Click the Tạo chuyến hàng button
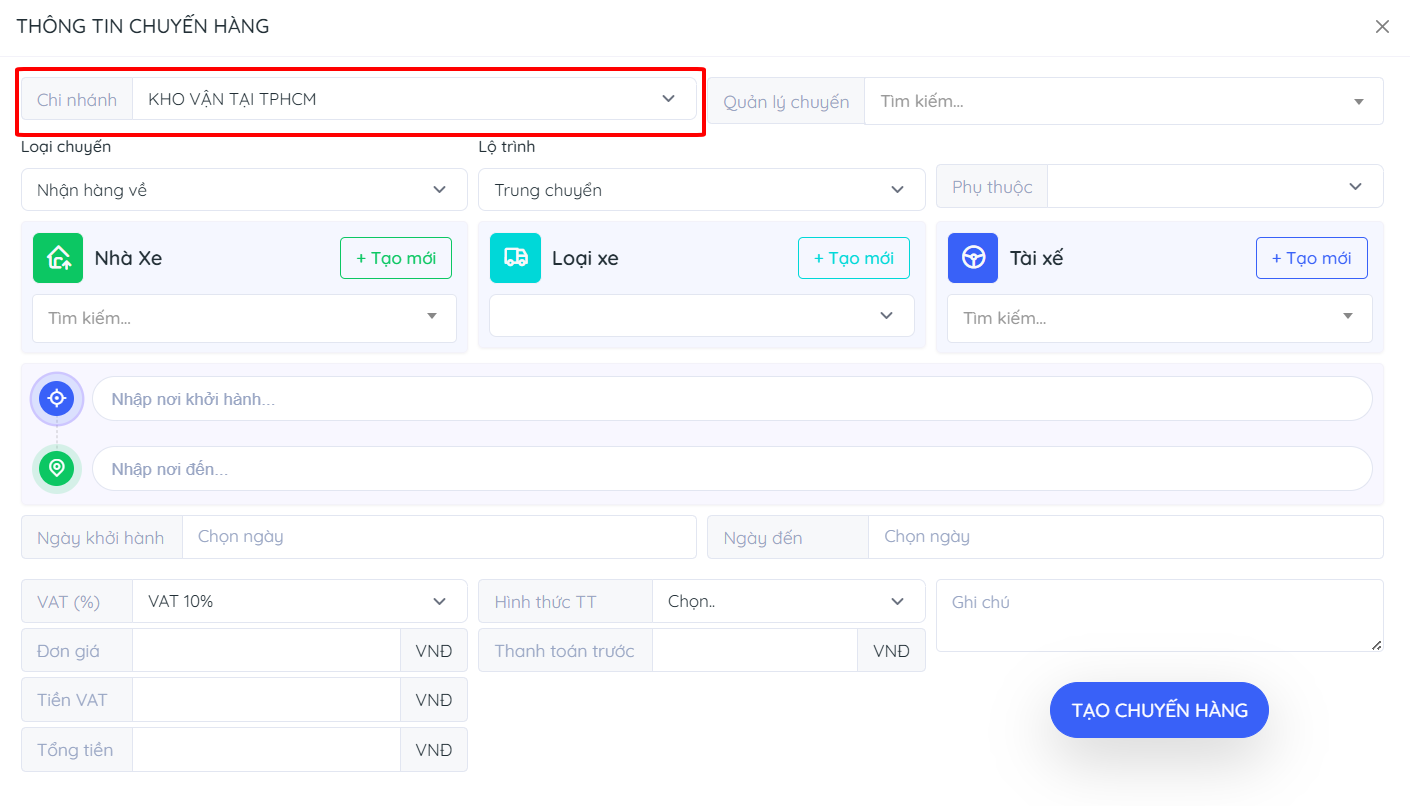1410x806 pixels. [1159, 710]
